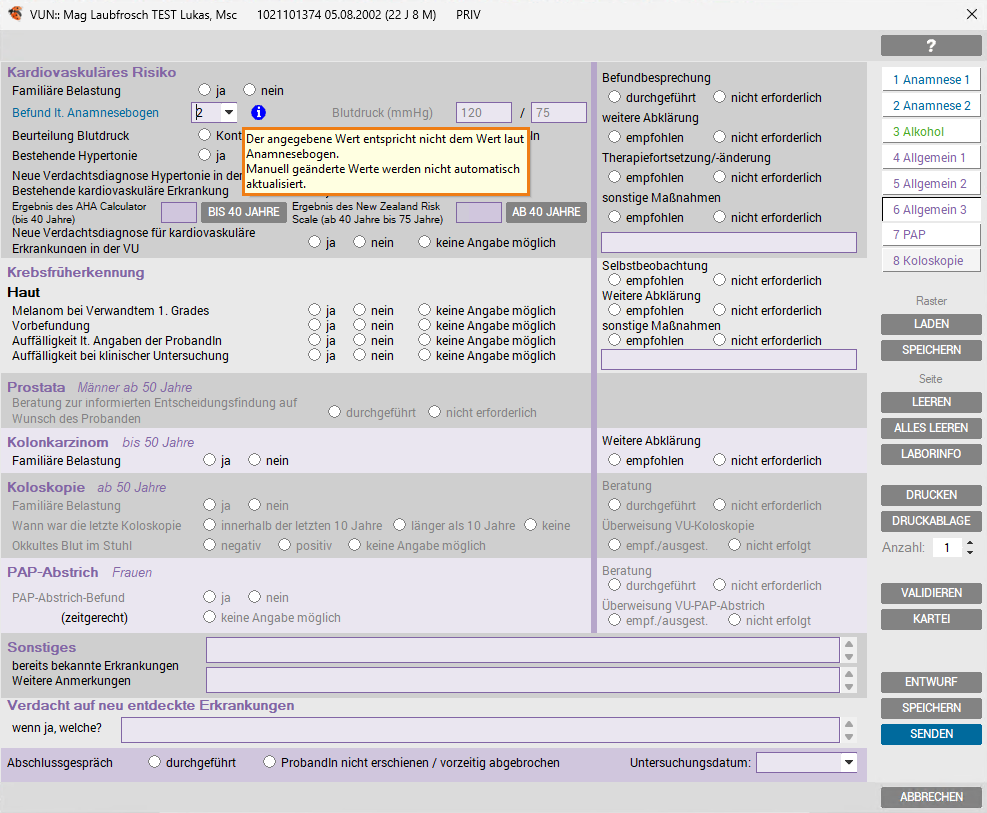Click up arrow of 'bereits bekannte Erkrankungen' scrollbar
Image resolution: width=987 pixels, height=813 pixels.
(849, 644)
